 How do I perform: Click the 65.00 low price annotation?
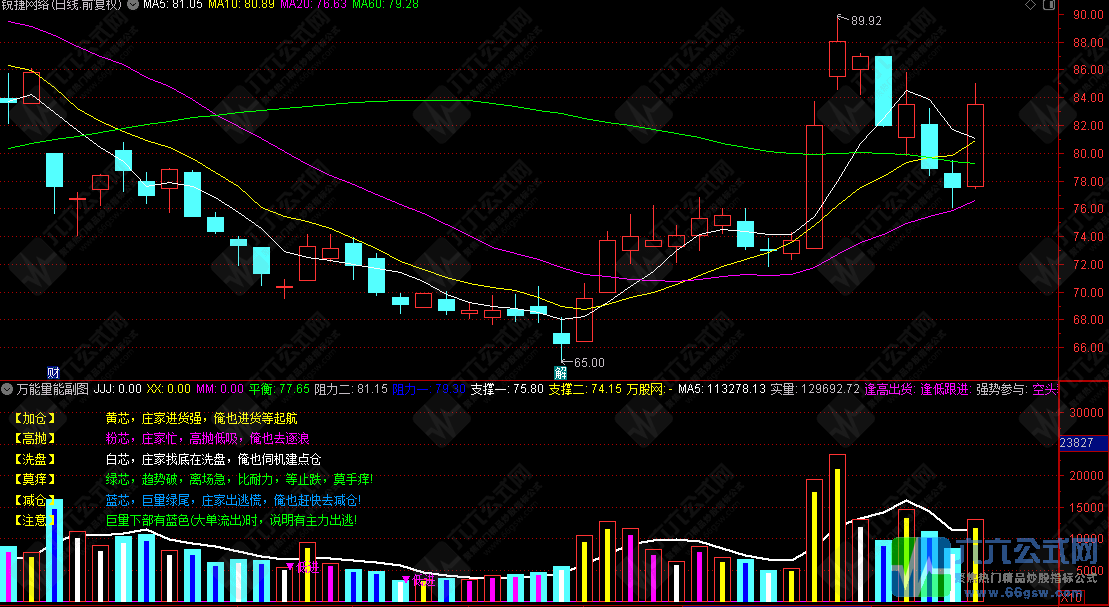(x=589, y=363)
